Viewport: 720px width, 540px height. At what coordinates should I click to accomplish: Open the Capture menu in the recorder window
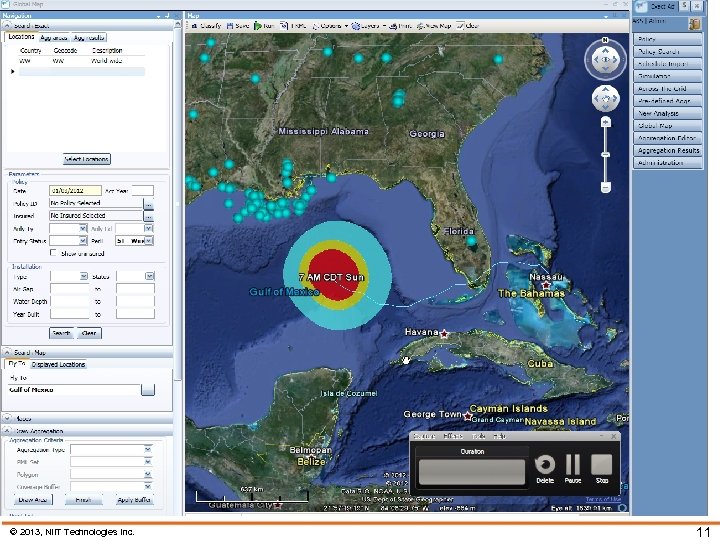click(x=424, y=436)
